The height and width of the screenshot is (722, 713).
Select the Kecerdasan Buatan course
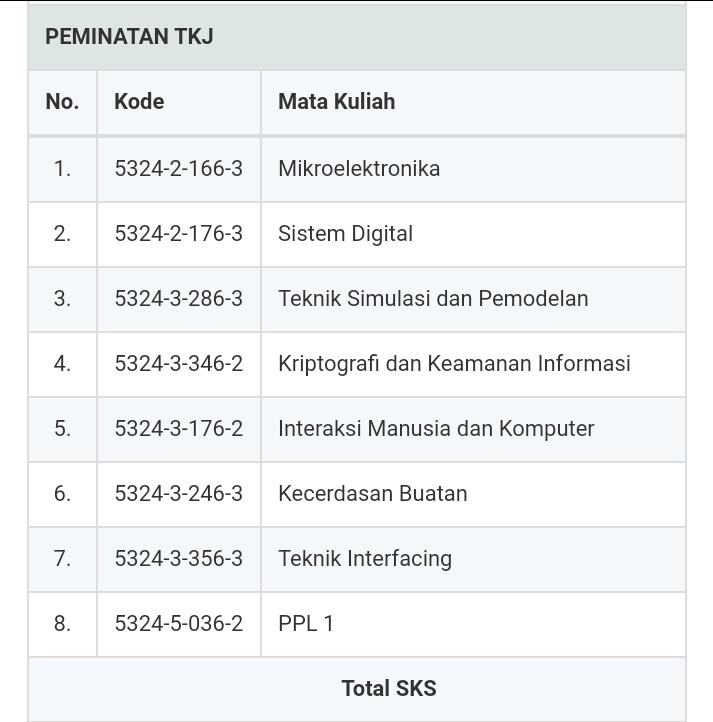coord(372,493)
